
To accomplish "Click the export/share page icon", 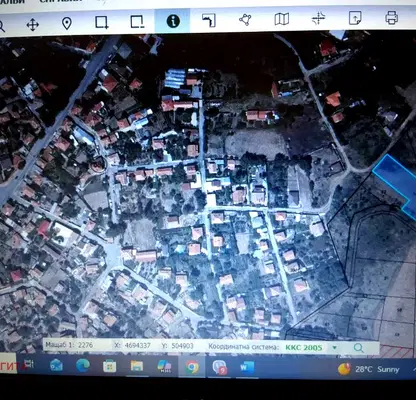I will 355,17.
